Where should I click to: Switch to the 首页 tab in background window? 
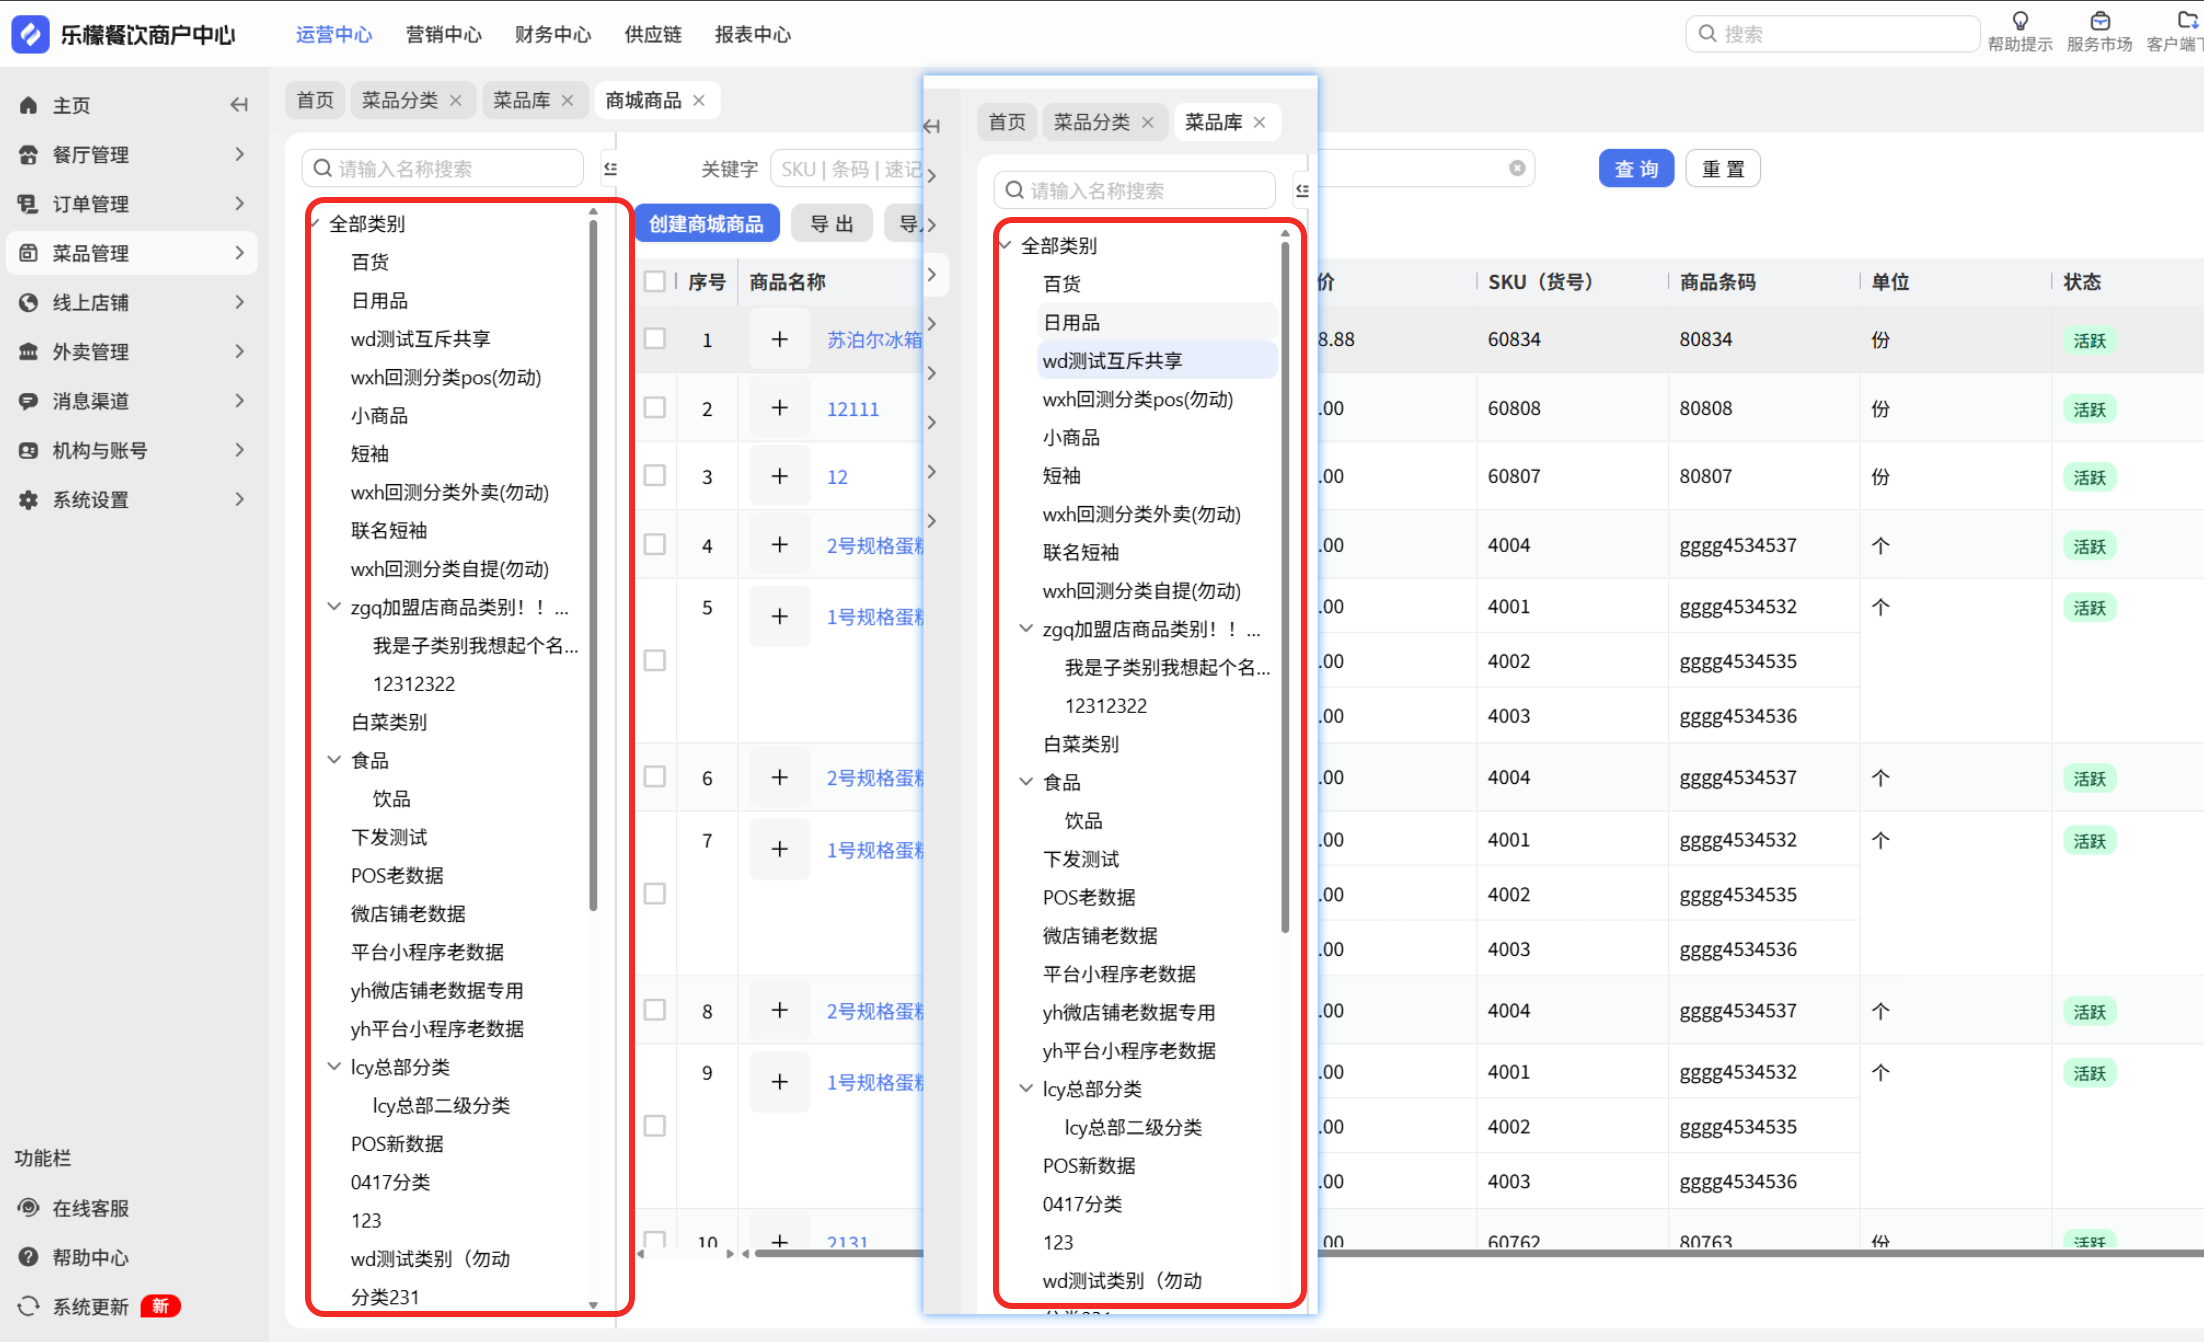pyautogui.click(x=316, y=100)
